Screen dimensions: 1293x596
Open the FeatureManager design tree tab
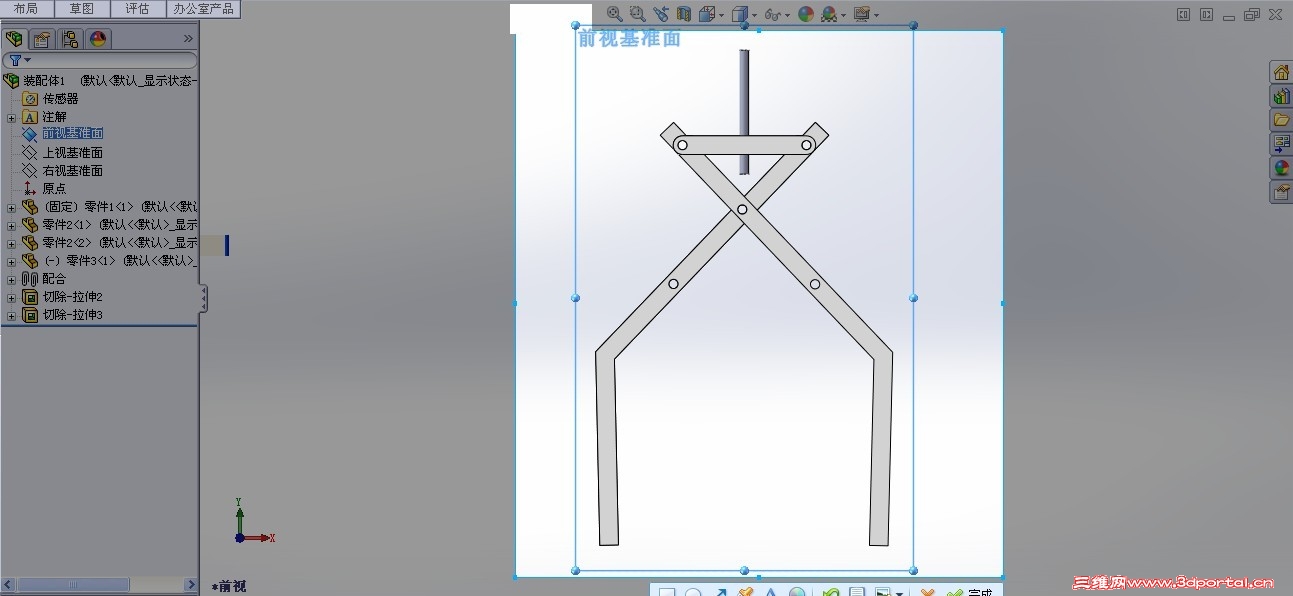click(x=14, y=39)
